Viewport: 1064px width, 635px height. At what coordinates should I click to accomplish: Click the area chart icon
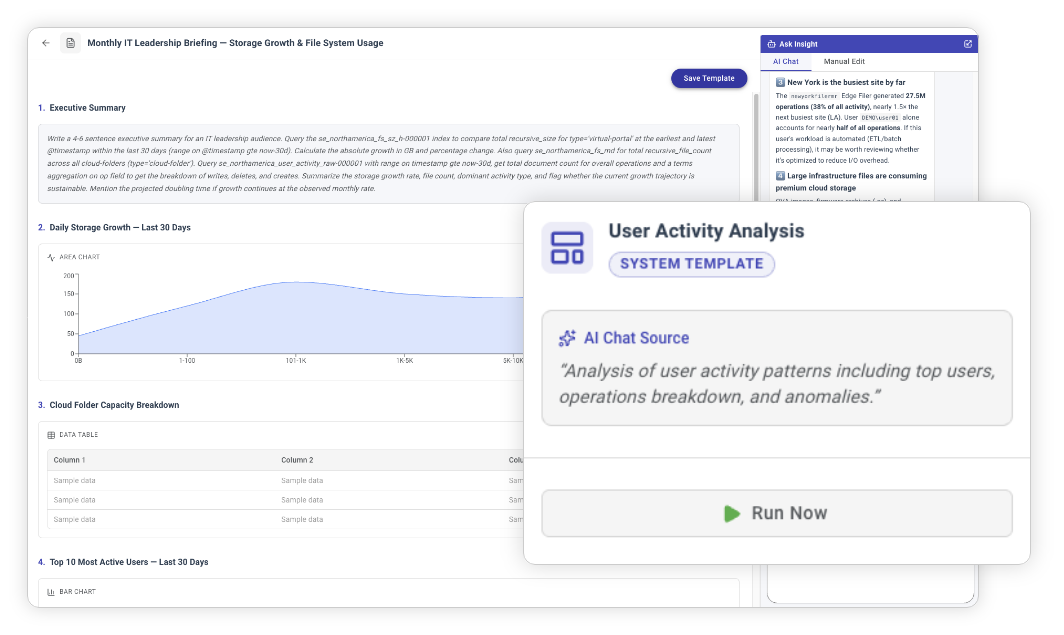click(51, 257)
